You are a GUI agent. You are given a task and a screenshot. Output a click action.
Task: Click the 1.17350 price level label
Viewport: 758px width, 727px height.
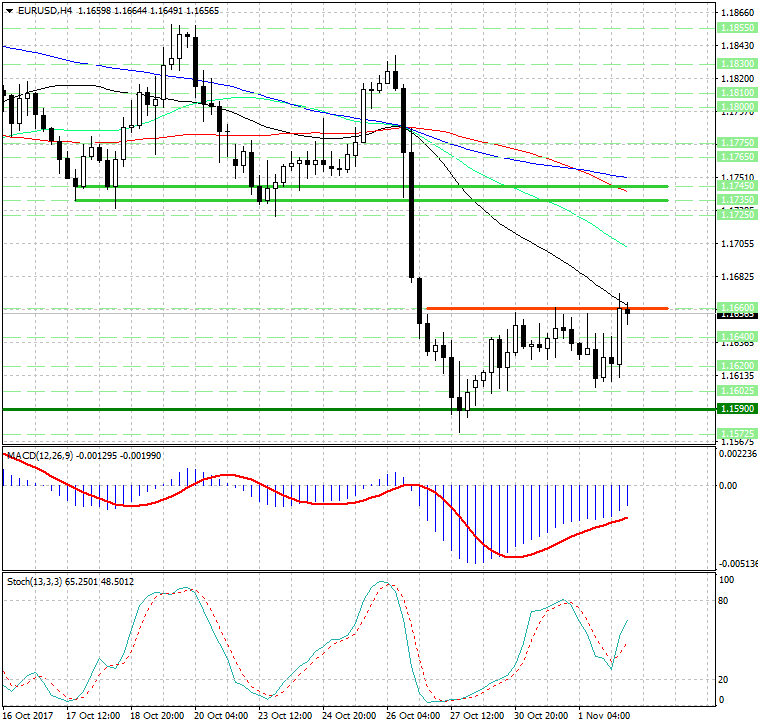pos(735,200)
